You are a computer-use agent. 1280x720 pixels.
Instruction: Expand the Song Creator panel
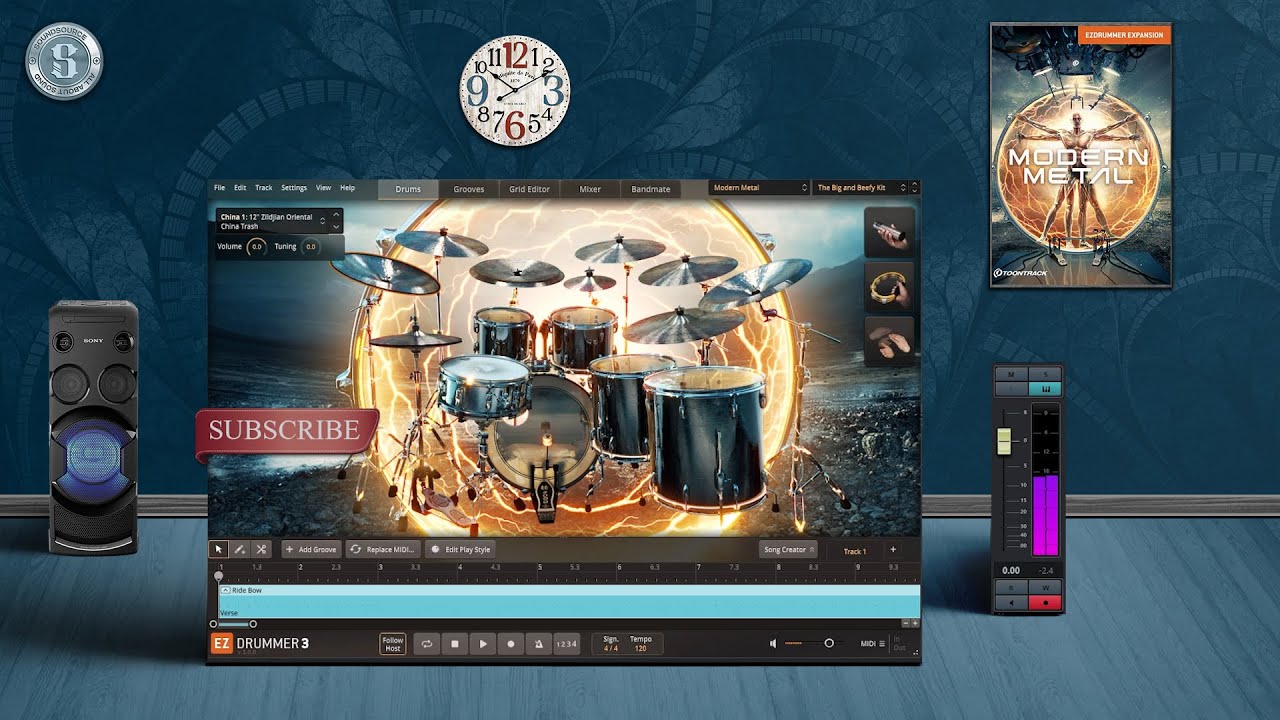click(x=789, y=549)
